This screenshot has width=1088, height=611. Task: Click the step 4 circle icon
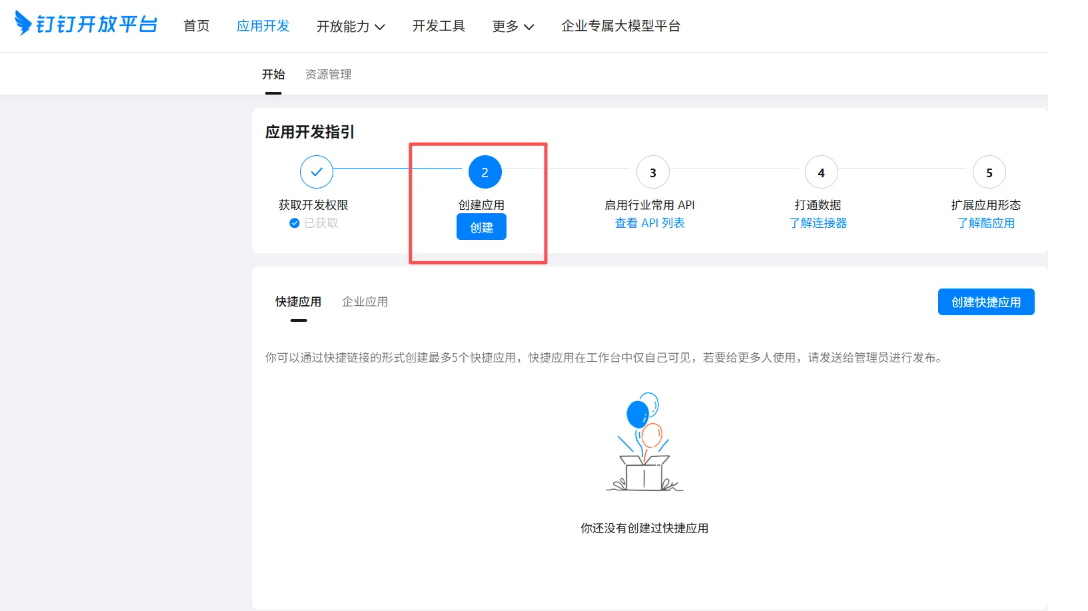click(x=821, y=172)
